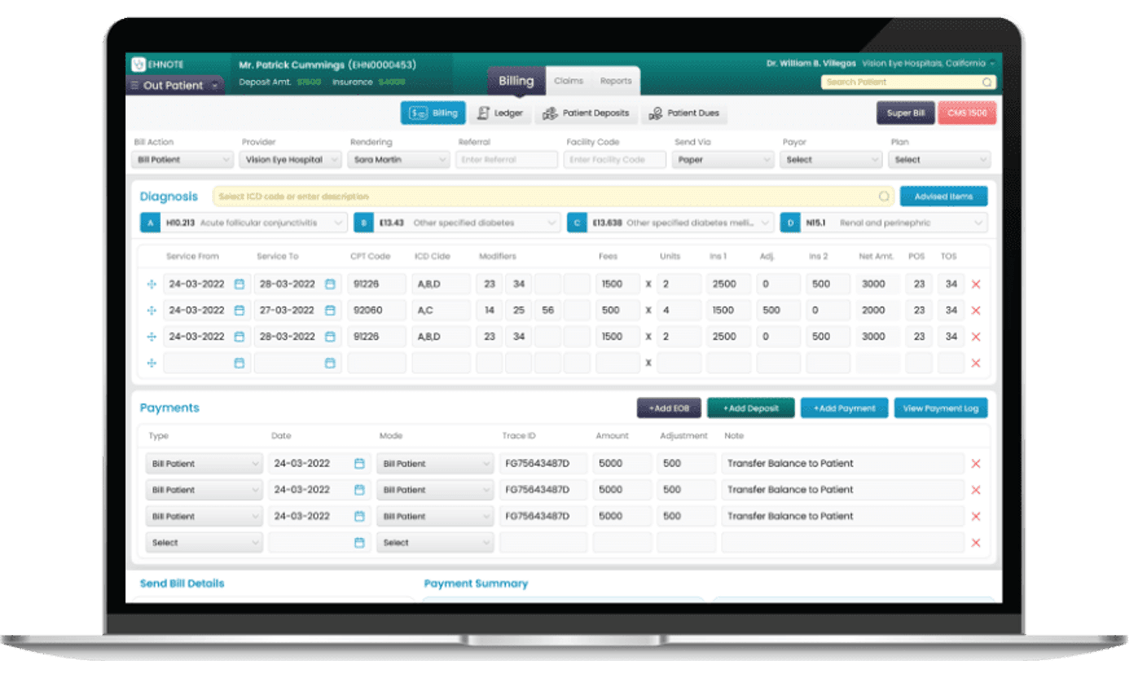
Task: Open Patient Deposits section
Action: (x=585, y=113)
